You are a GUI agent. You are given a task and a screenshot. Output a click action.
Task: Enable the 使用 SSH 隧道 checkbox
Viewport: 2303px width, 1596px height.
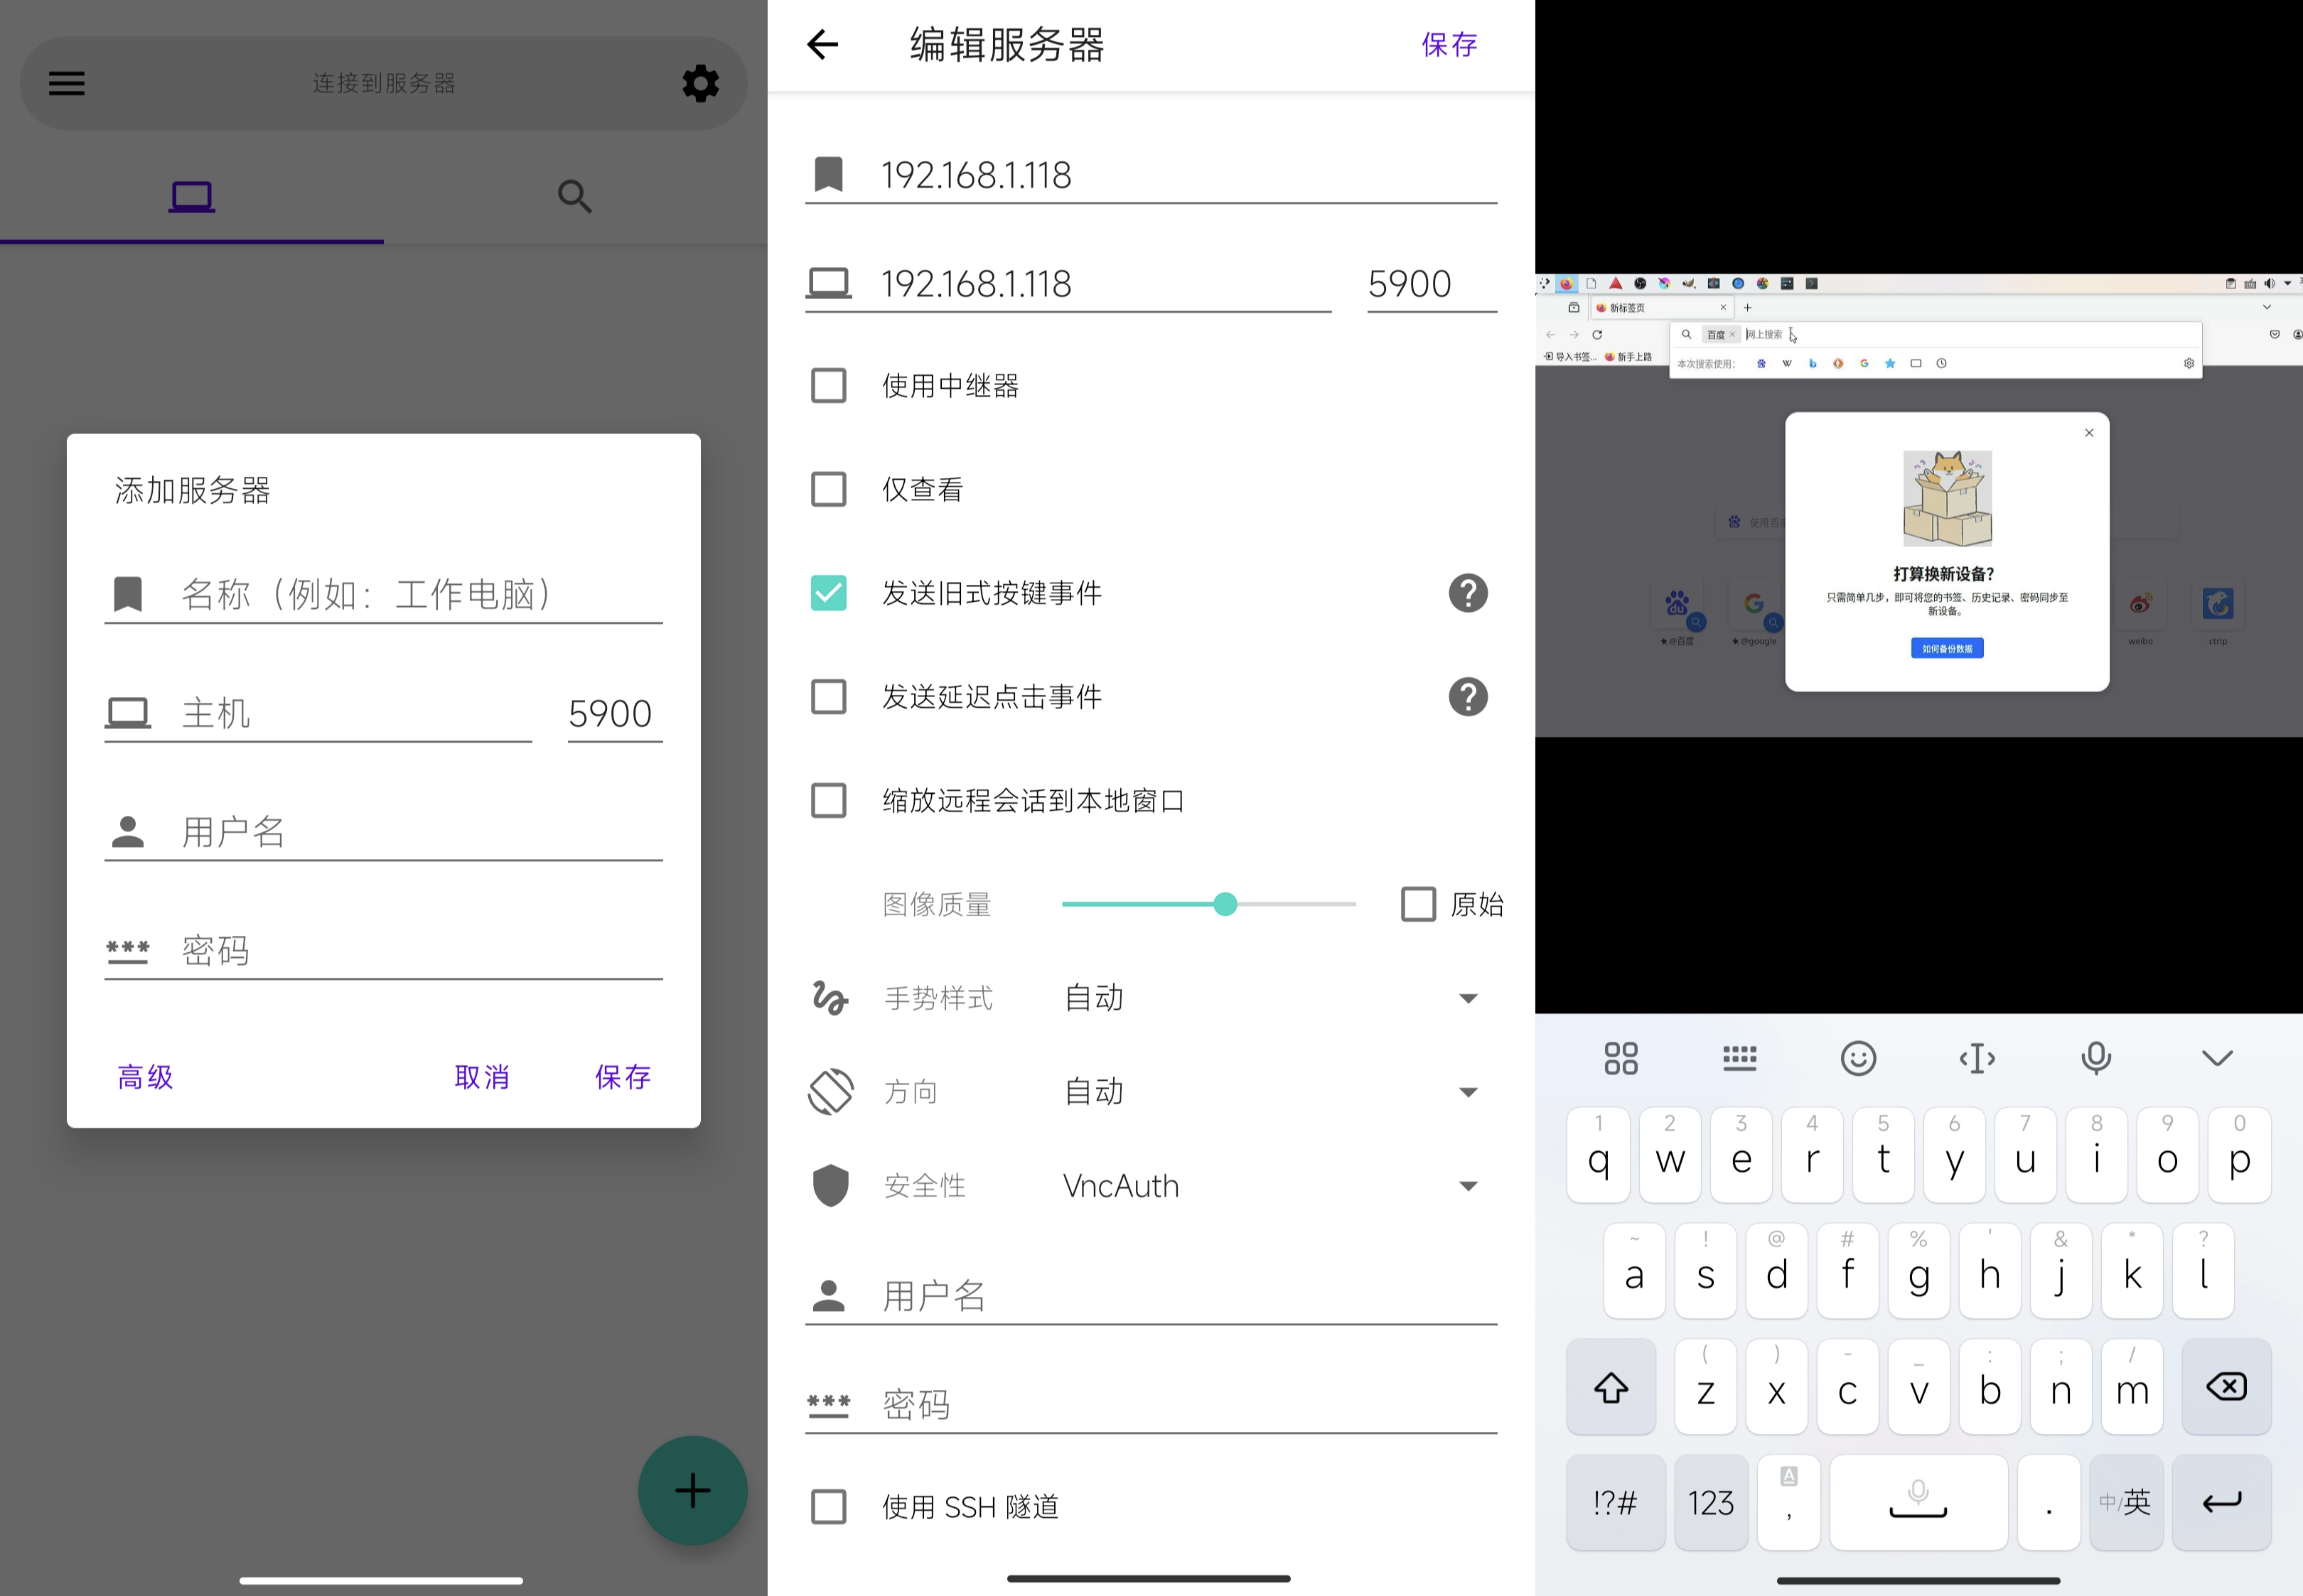point(828,1506)
